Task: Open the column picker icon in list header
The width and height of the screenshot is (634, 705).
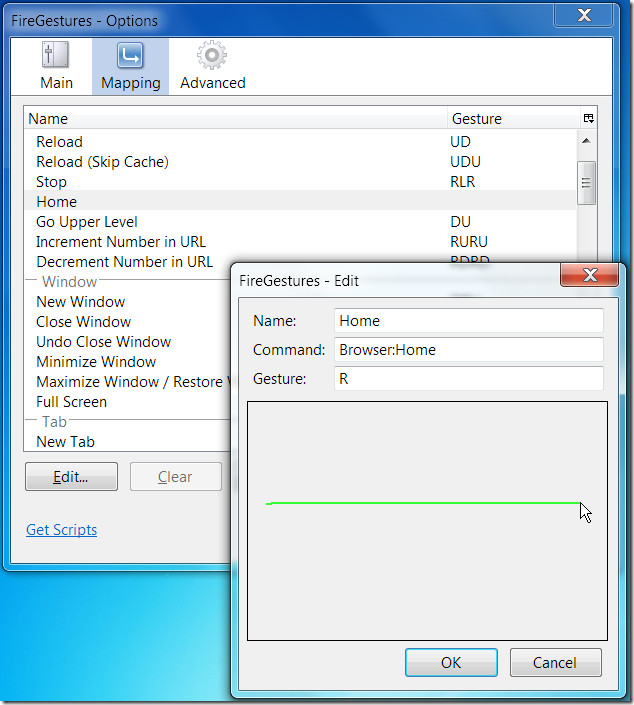Action: point(588,118)
